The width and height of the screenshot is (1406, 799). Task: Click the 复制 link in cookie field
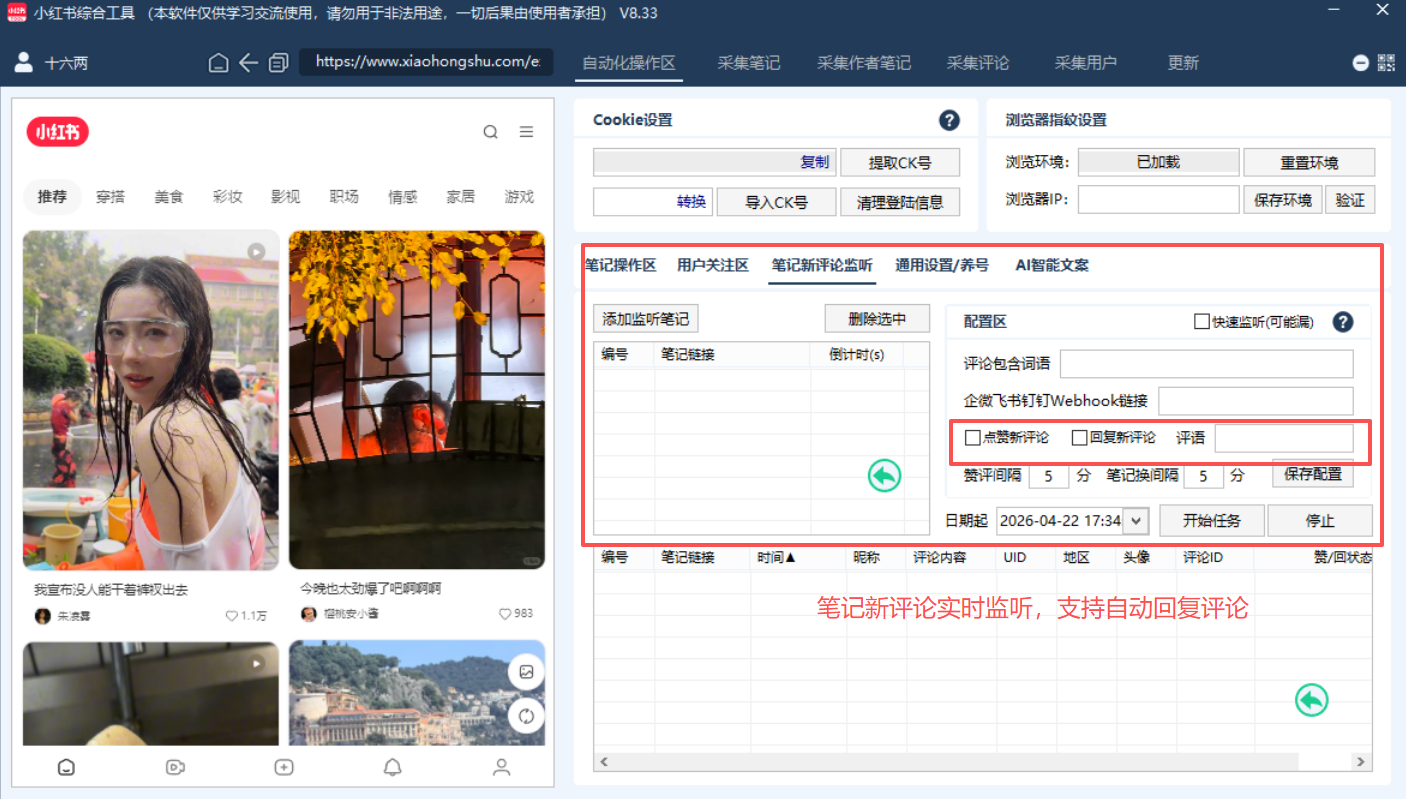(x=815, y=162)
